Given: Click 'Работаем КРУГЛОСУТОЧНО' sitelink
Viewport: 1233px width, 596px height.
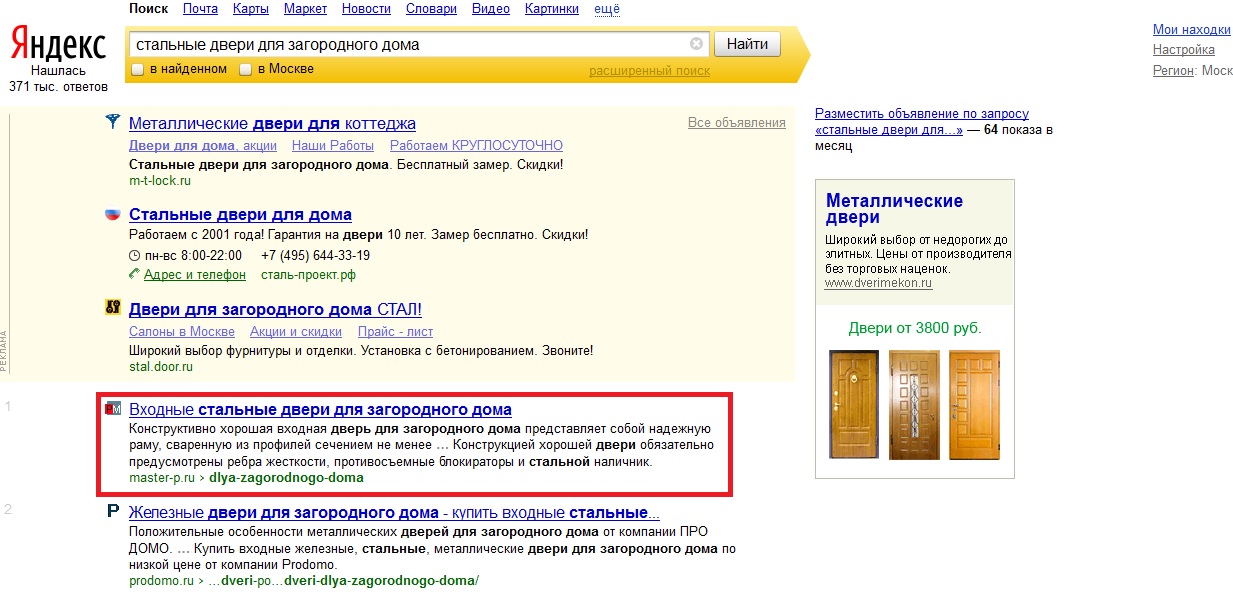Looking at the screenshot, I should coord(476,146).
